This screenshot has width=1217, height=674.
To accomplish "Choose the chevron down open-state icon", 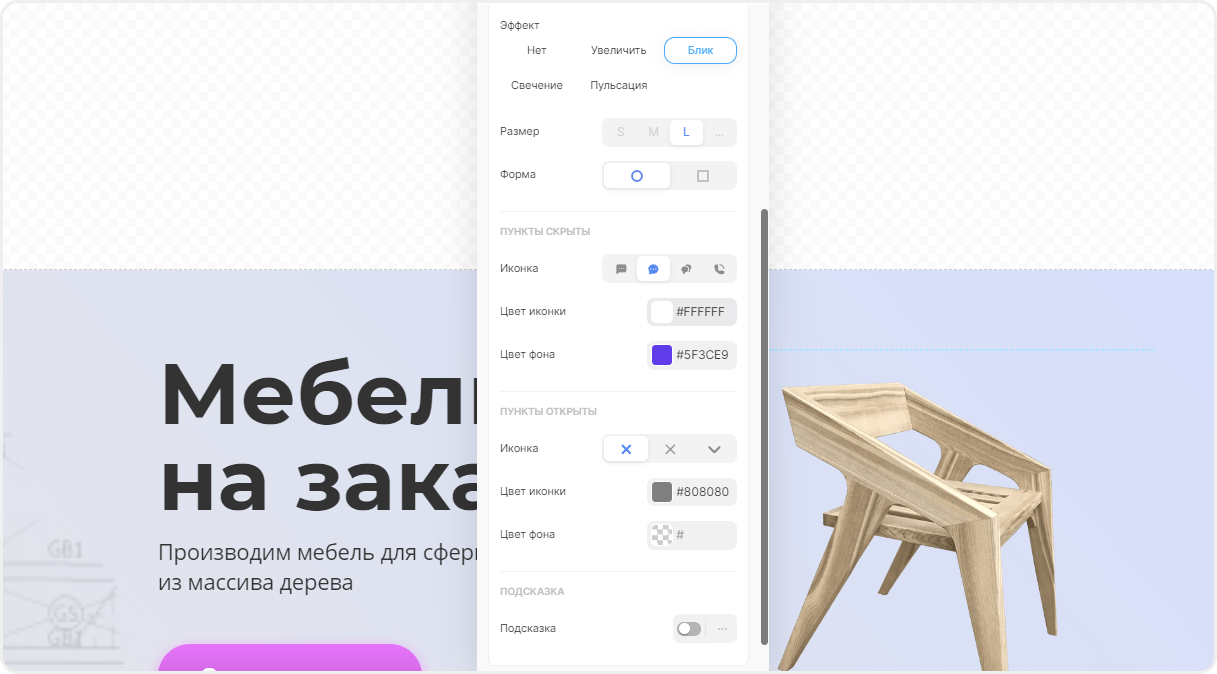I will pyautogui.click(x=714, y=449).
